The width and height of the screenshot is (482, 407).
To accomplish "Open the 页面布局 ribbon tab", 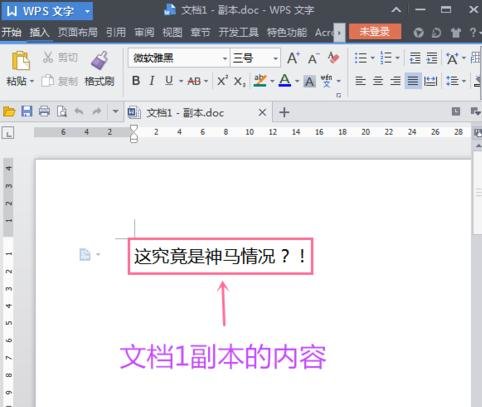I will 78,32.
